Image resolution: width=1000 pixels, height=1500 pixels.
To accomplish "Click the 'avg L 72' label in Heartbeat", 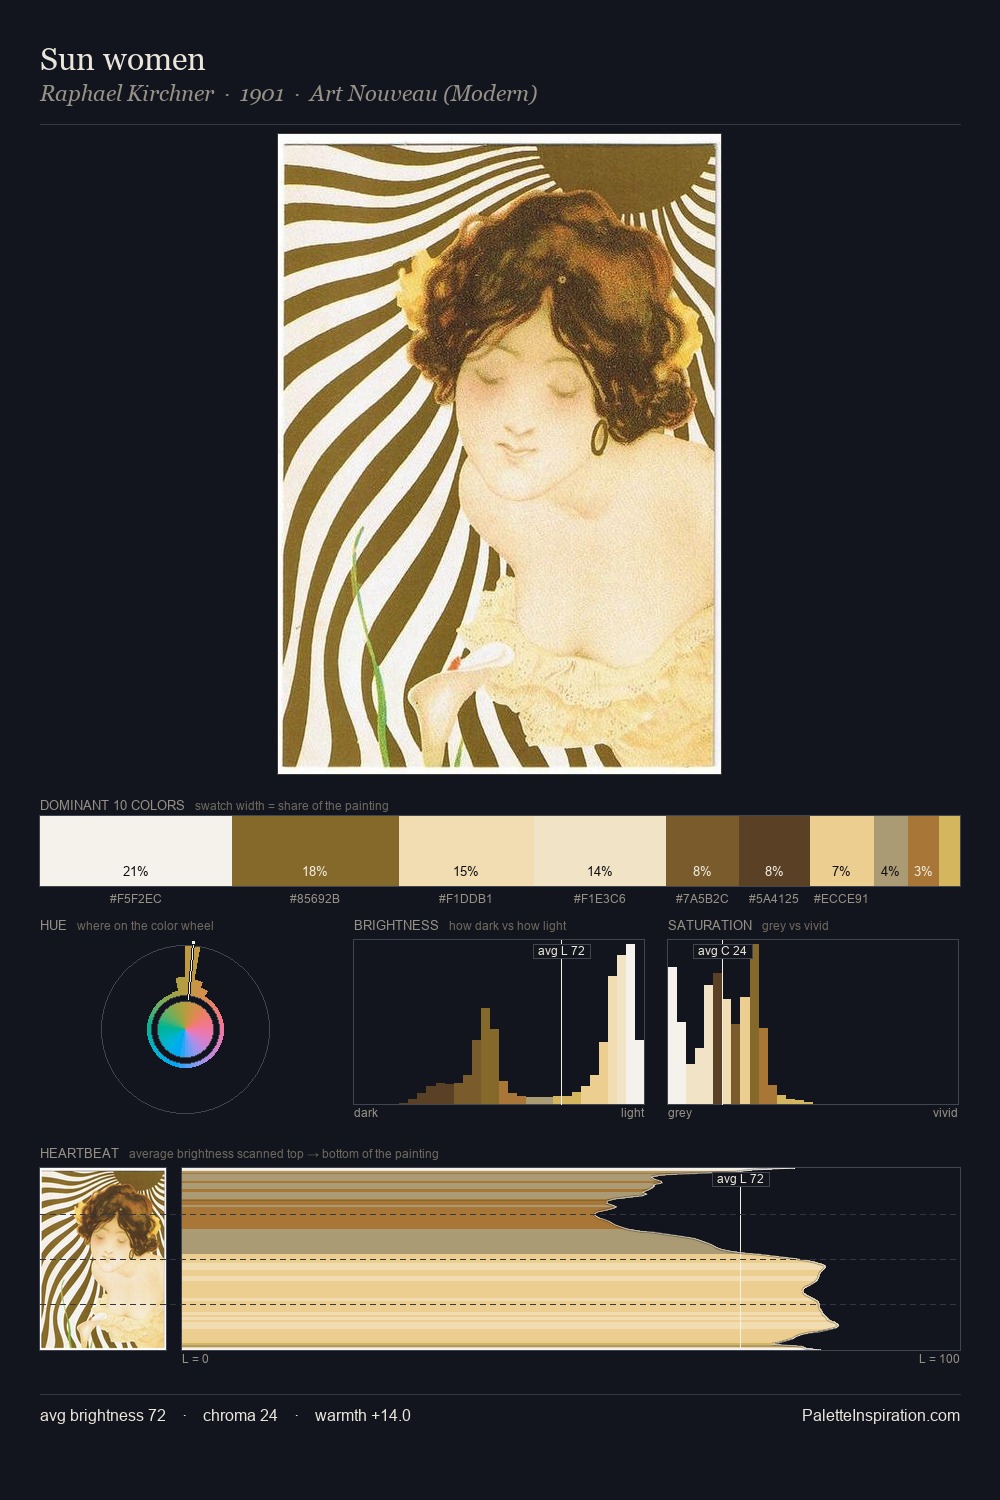I will click(x=741, y=1179).
